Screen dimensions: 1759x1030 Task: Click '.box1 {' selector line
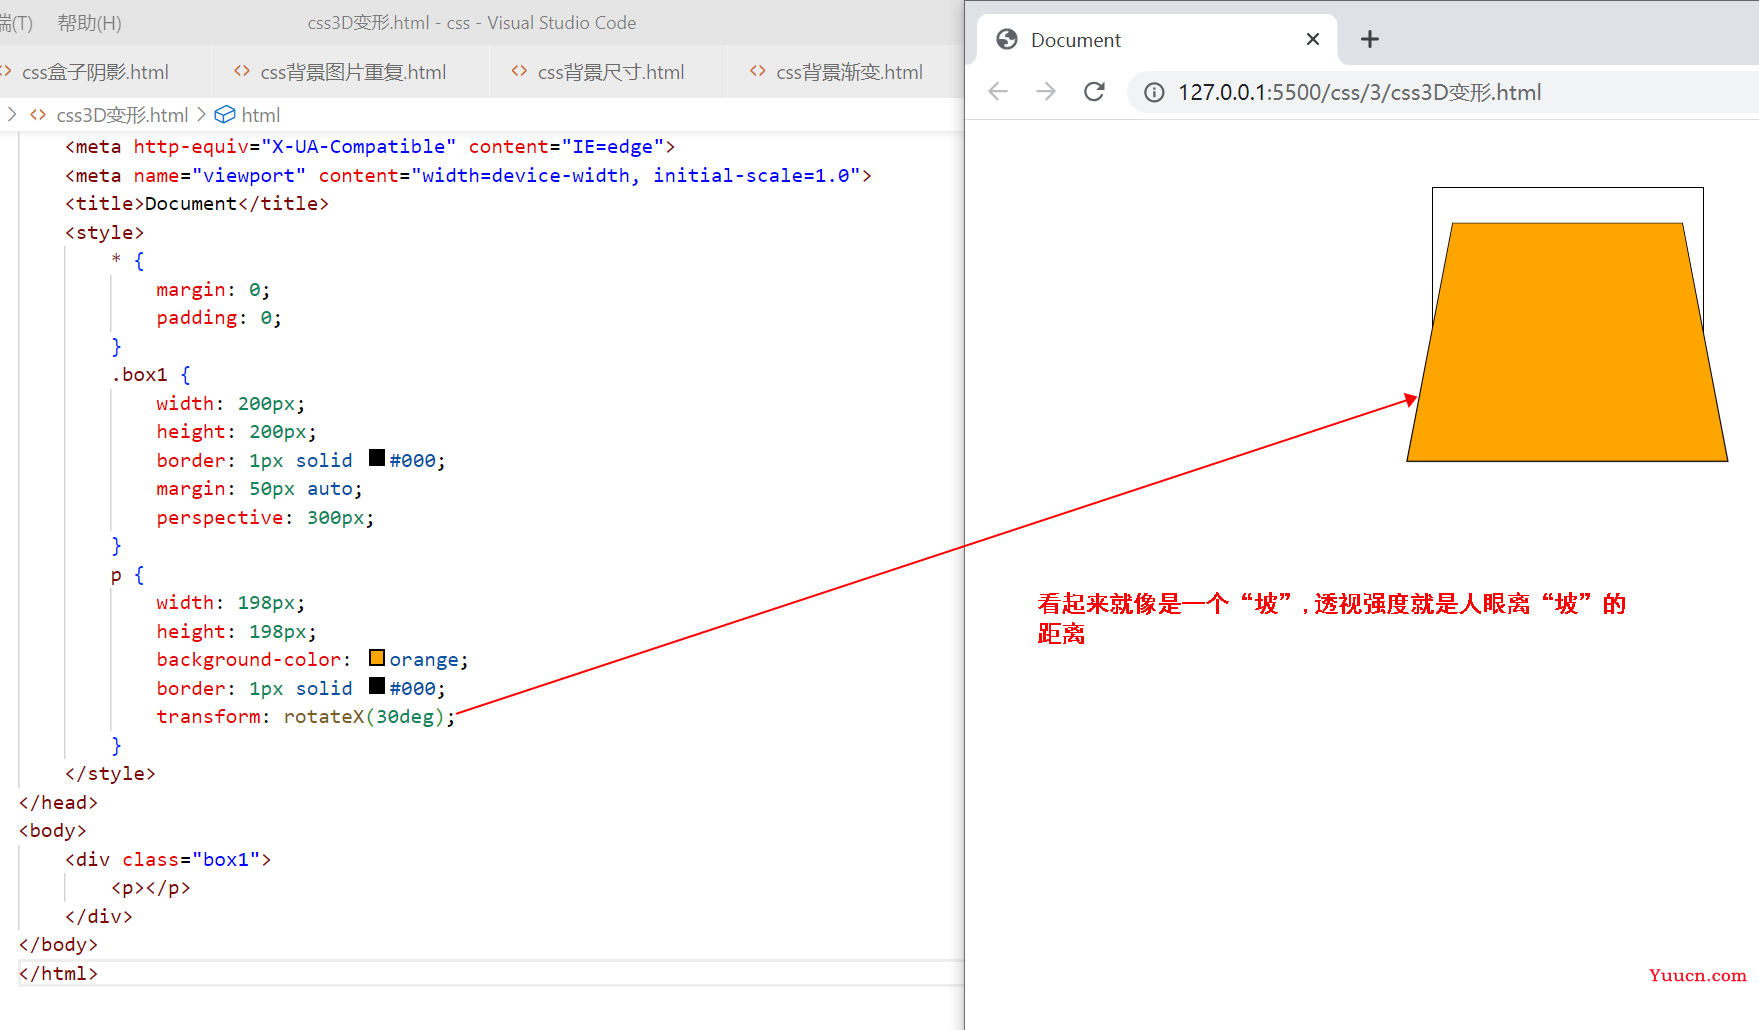pos(151,375)
